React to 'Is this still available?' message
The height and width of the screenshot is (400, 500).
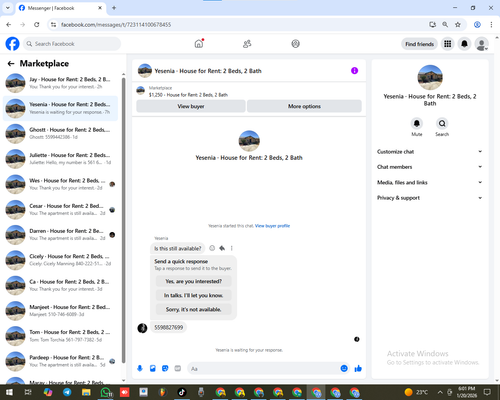[x=212, y=248]
